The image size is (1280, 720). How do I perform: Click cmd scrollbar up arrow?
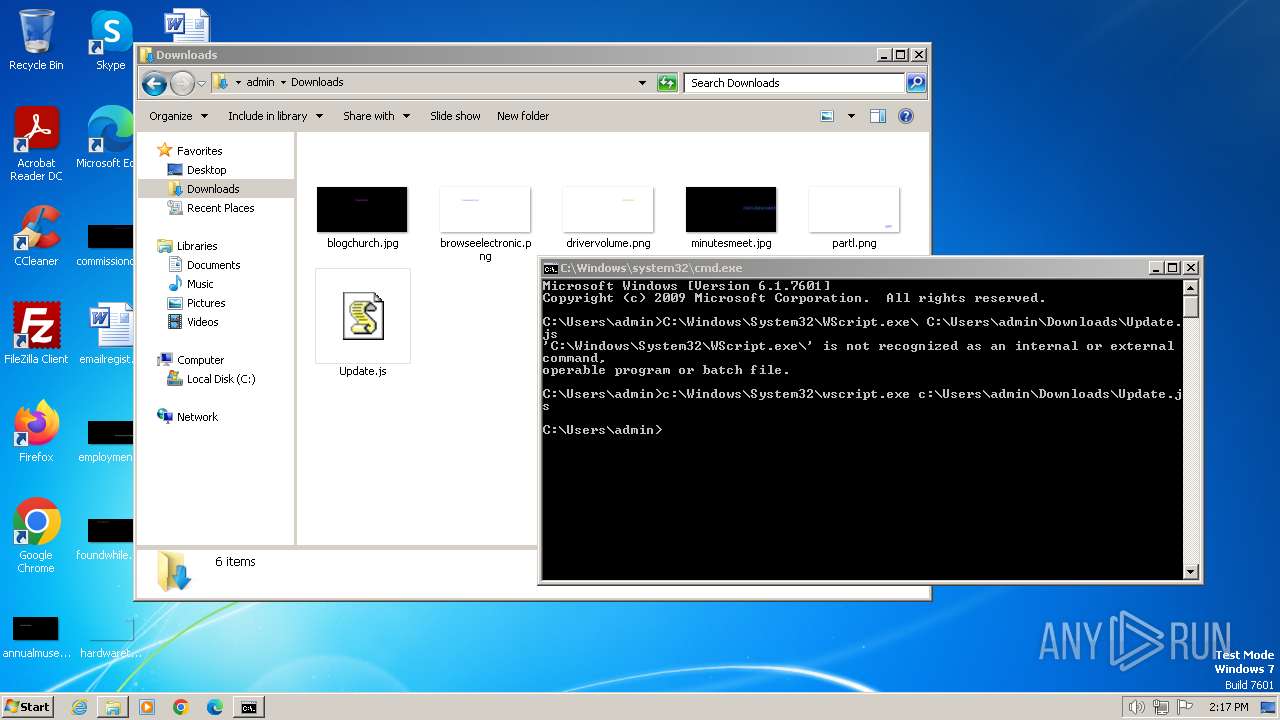coord(1190,287)
